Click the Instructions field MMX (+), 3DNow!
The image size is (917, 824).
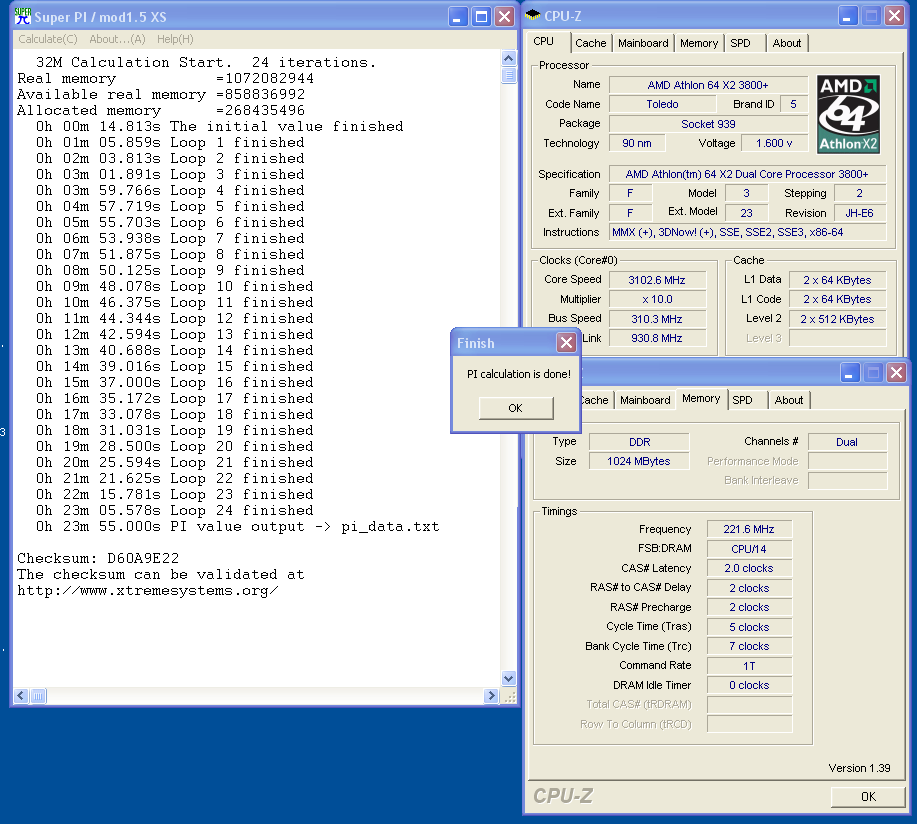(x=748, y=232)
